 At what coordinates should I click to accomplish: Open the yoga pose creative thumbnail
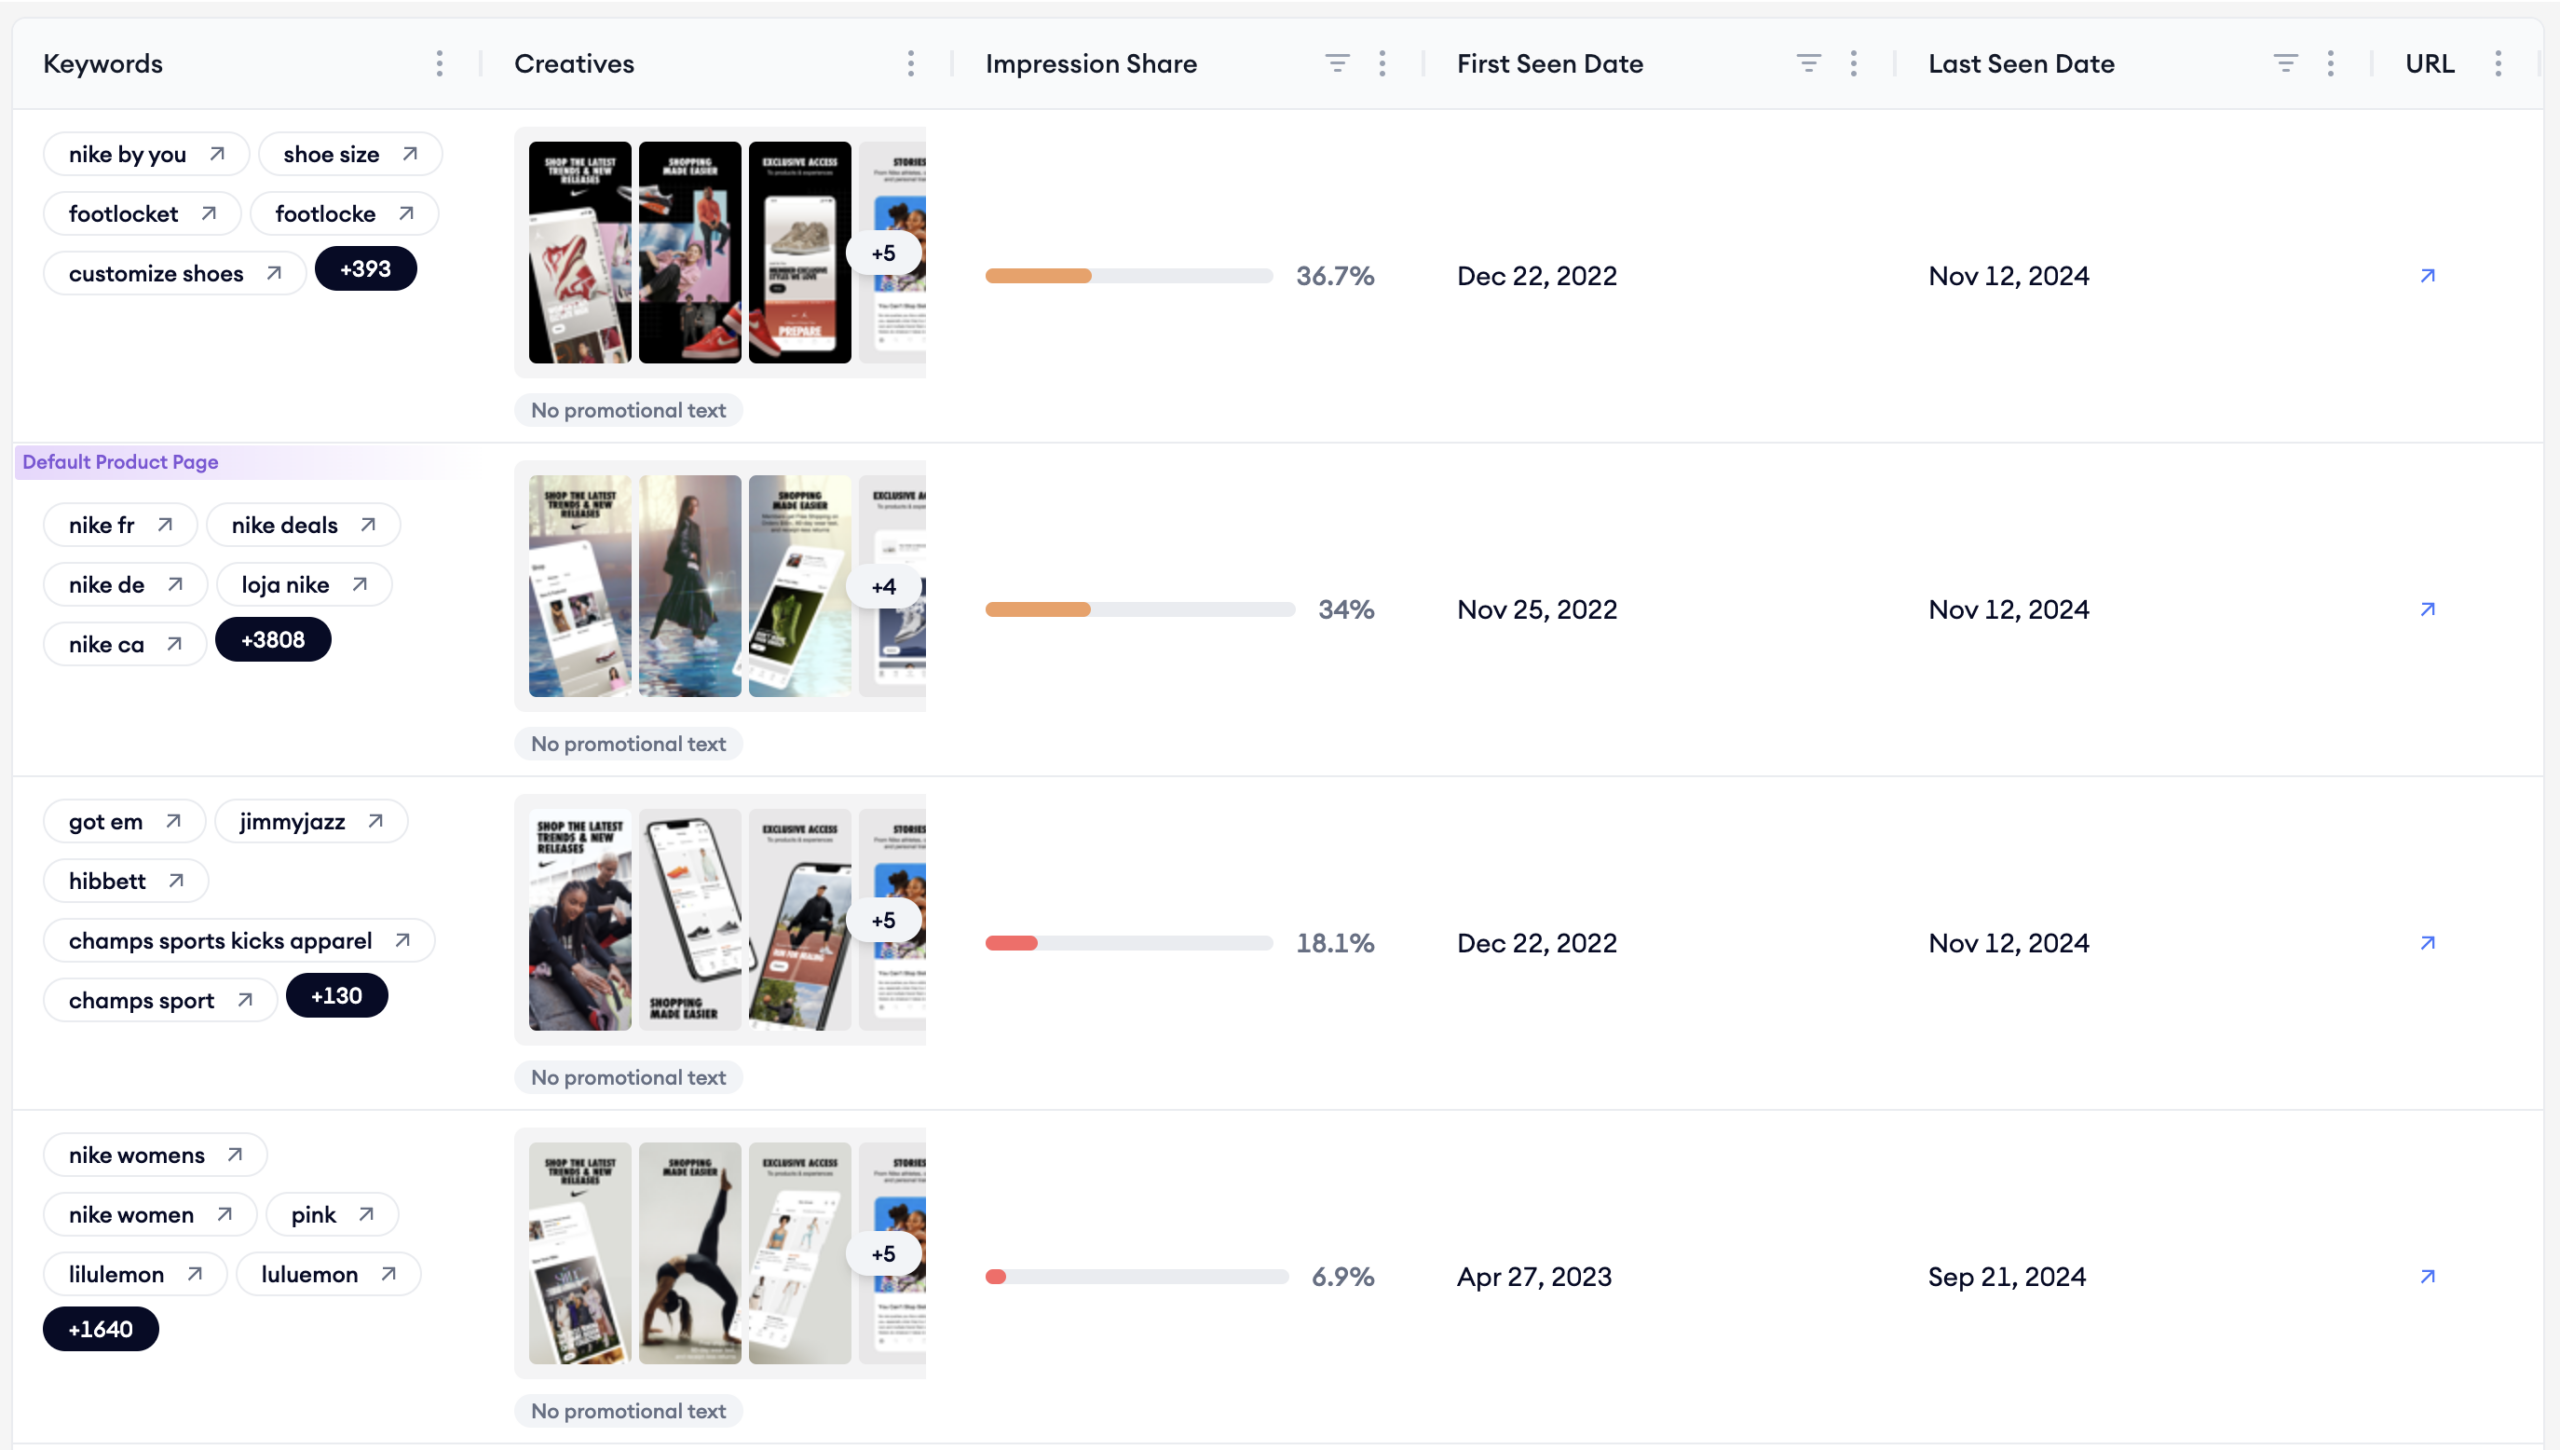tap(690, 1253)
